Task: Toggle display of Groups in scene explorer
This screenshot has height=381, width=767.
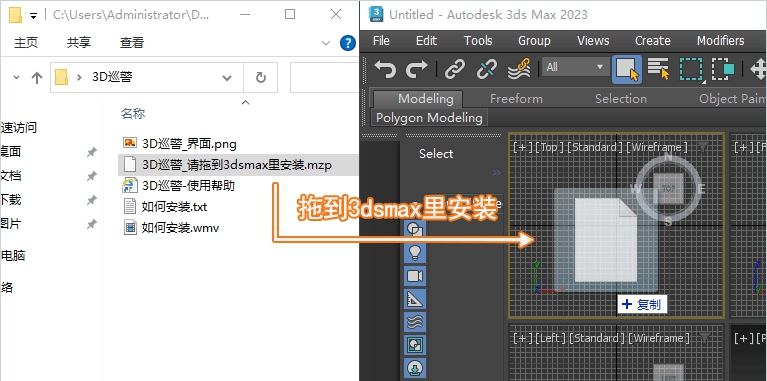Action: pyautogui.click(x=415, y=345)
